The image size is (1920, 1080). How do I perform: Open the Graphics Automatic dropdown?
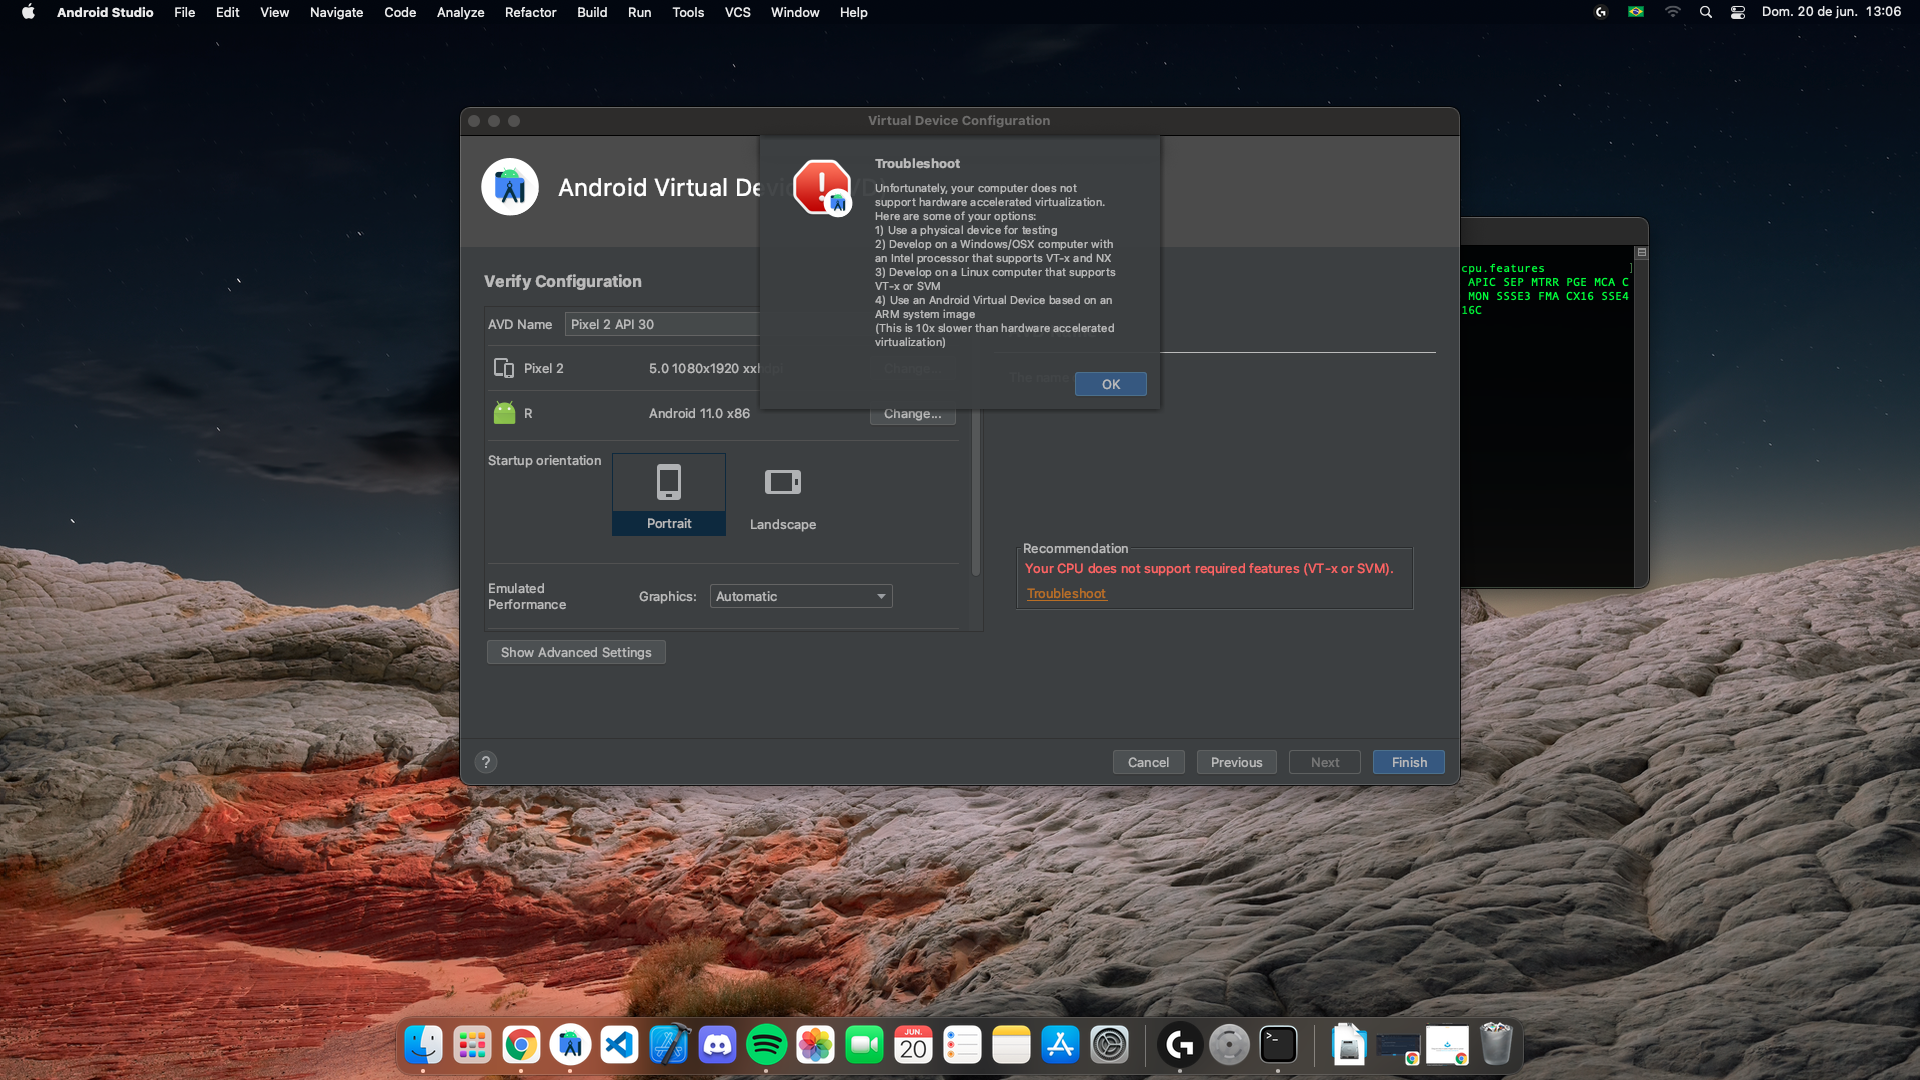(x=801, y=596)
